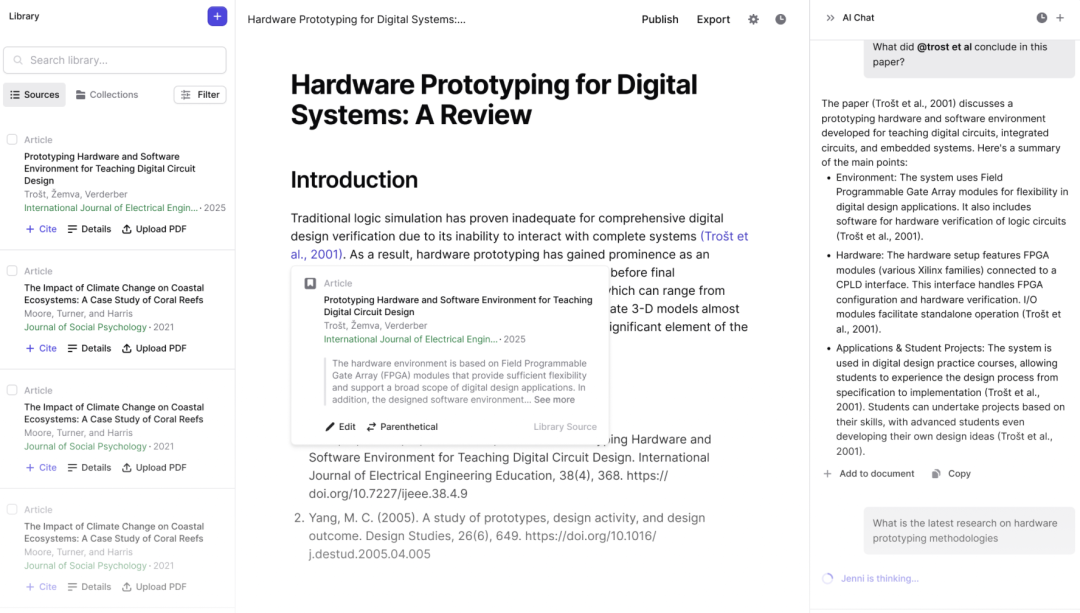
Task: Open document settings gear icon
Action: coord(753,19)
